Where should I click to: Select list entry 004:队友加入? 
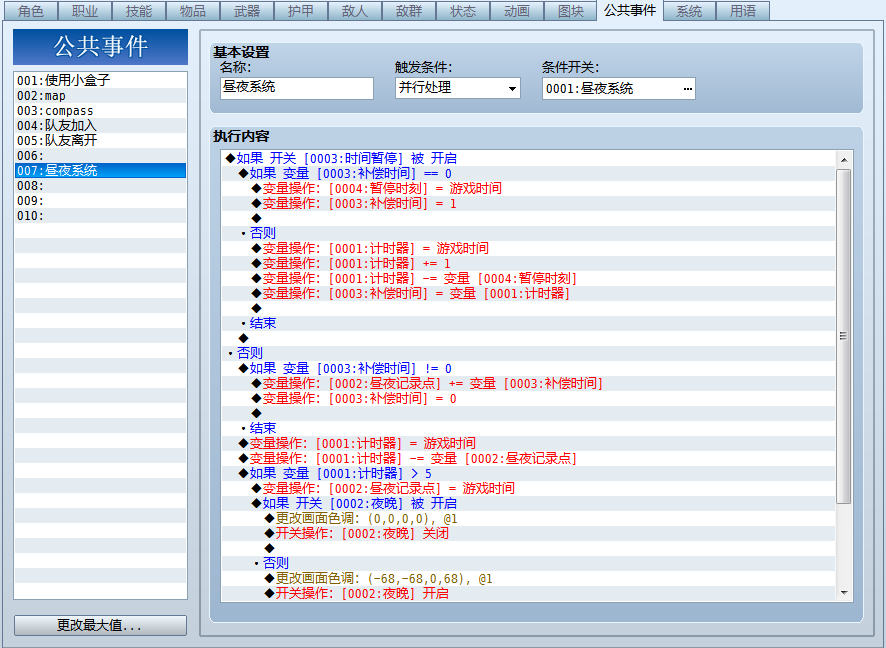point(101,125)
